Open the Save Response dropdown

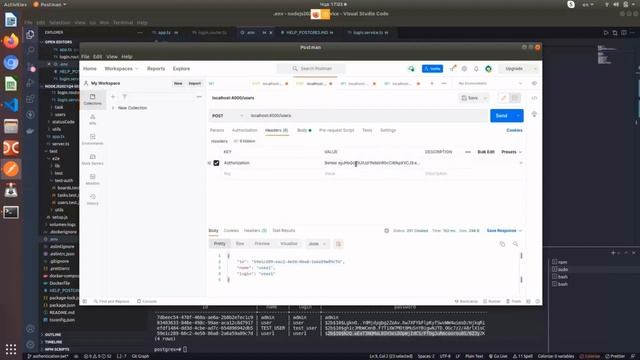pos(504,231)
